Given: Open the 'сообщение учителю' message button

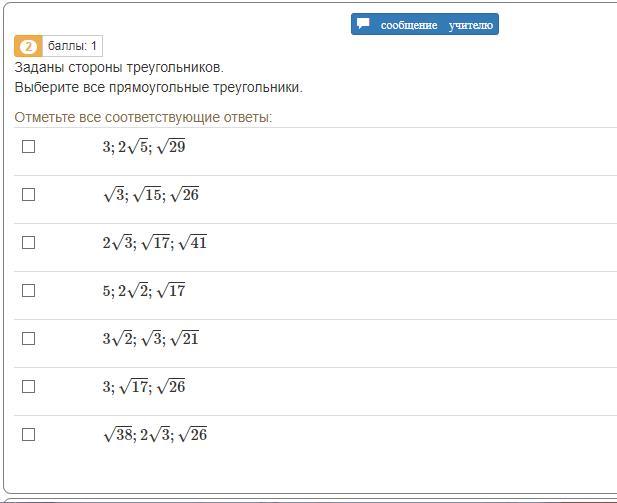Looking at the screenshot, I should click(x=425, y=24).
